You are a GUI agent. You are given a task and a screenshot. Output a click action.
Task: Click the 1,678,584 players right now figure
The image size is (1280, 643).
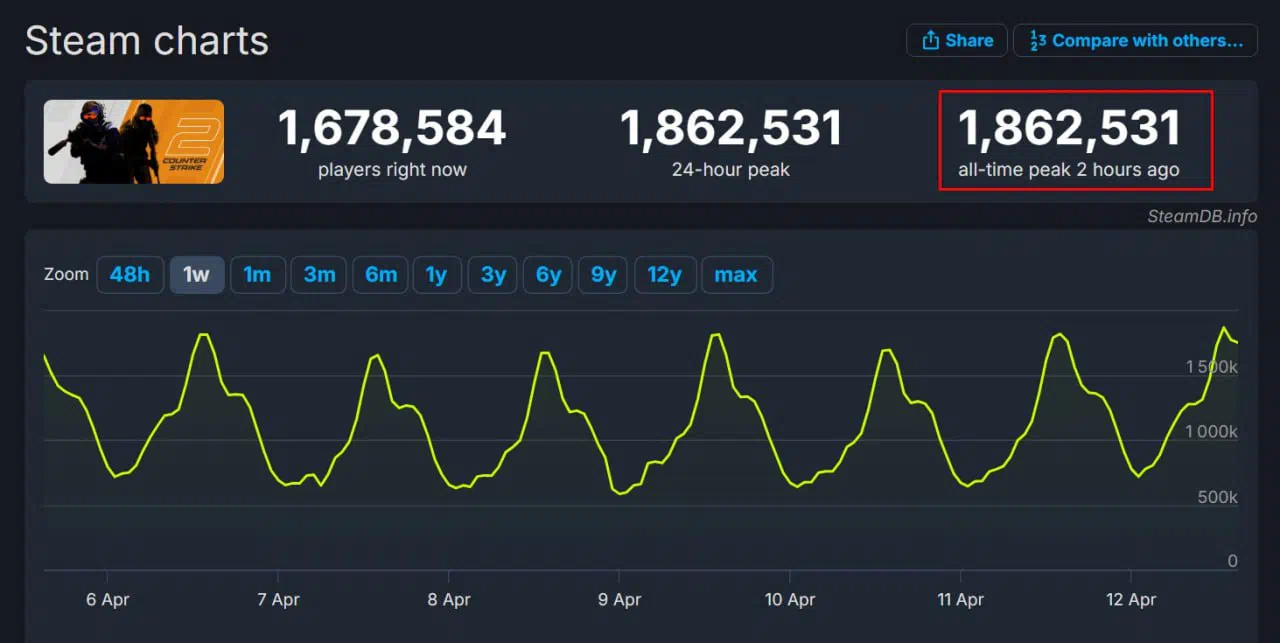[392, 129]
